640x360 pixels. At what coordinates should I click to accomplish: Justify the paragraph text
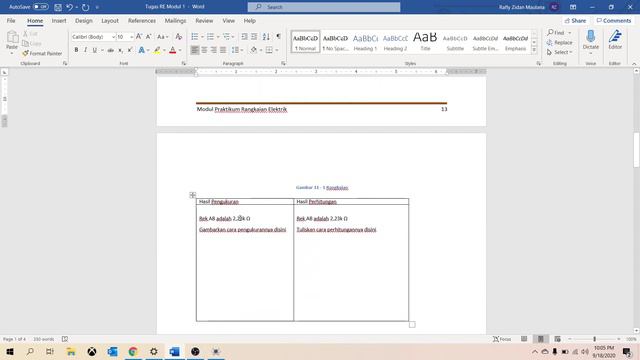point(223,50)
